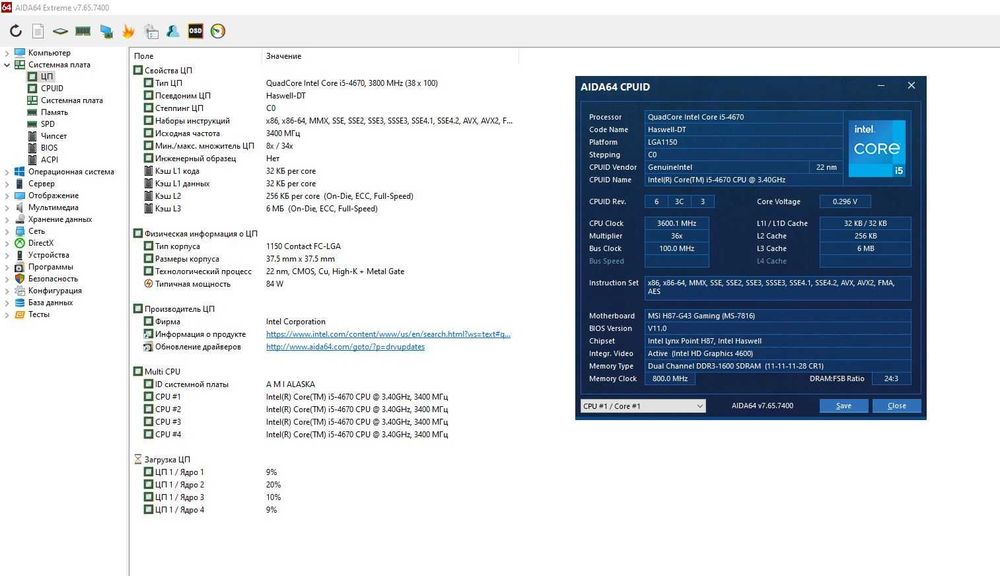Click the AIDA64 red 64 title bar icon
This screenshot has height=576, width=1000.
(x=6, y=7)
